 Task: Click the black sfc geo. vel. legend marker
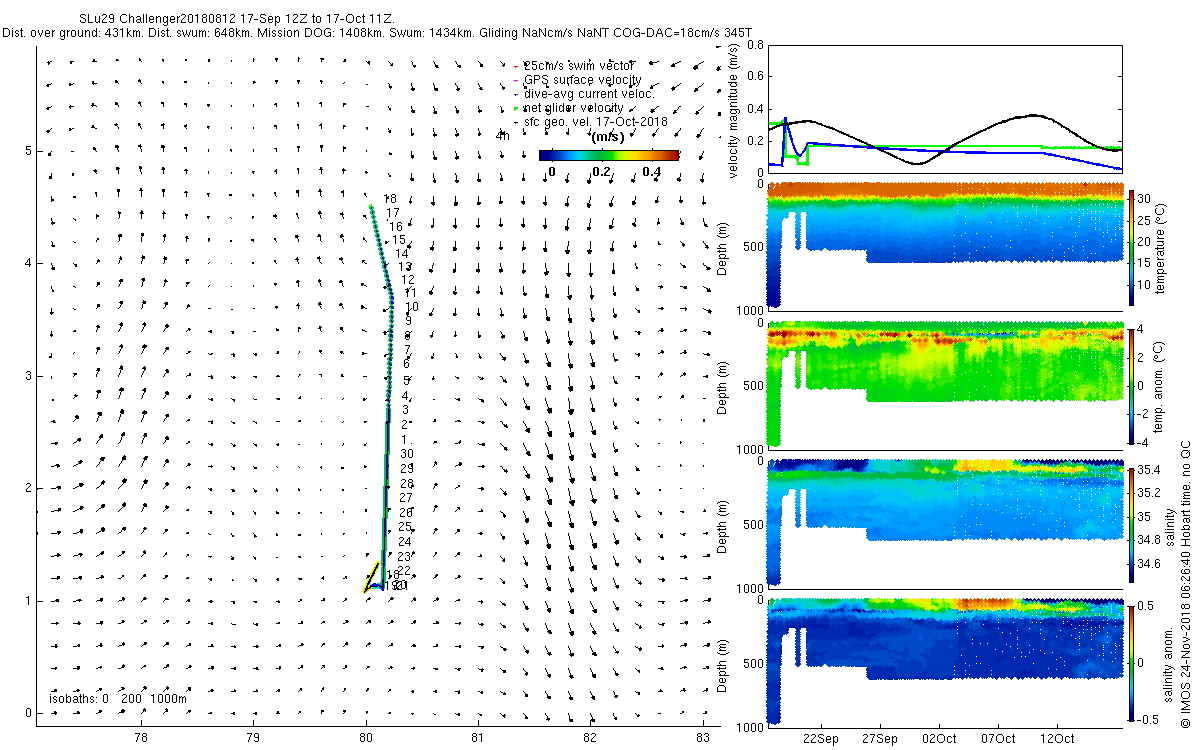coord(516,121)
